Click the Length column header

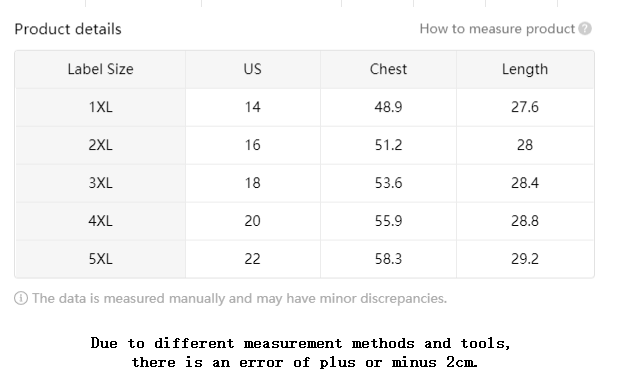coord(525,69)
